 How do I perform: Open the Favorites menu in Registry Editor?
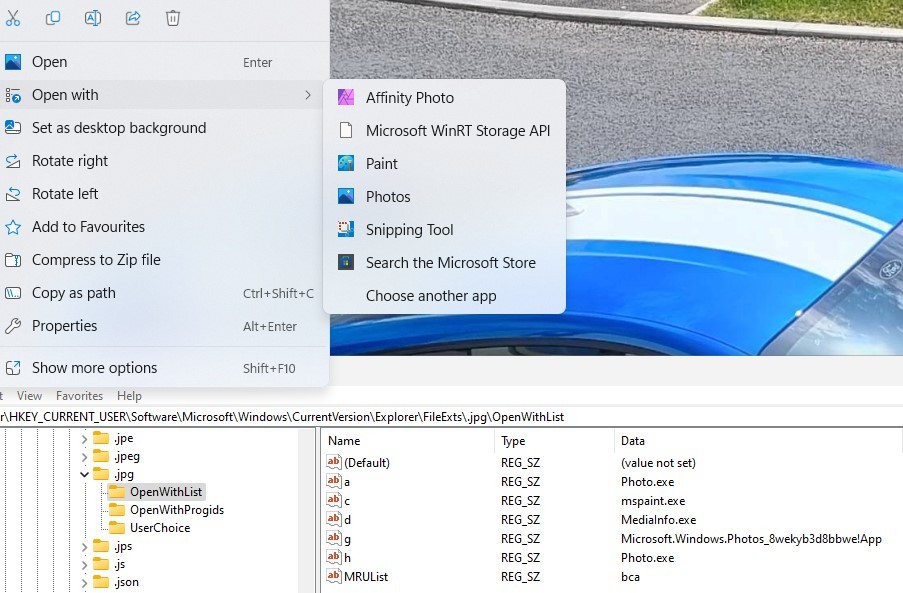point(79,395)
